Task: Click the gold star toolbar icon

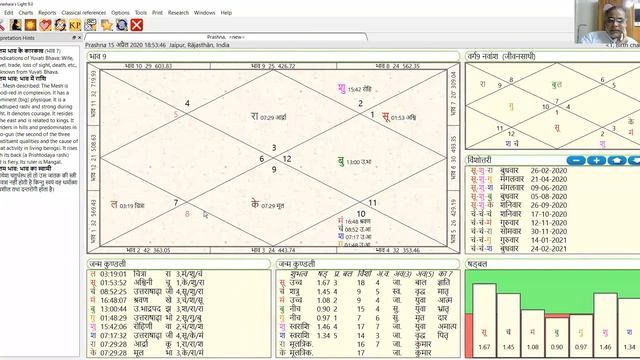Action: [x=107, y=25]
